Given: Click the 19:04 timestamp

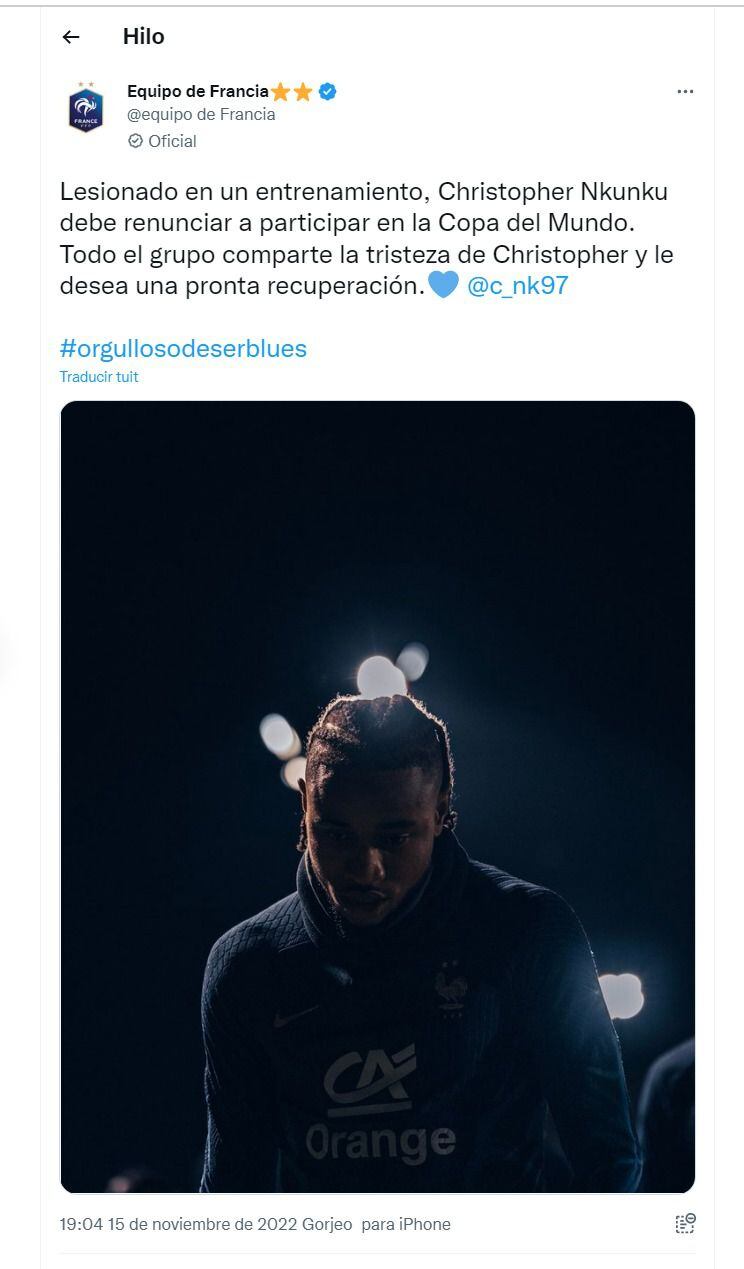Looking at the screenshot, I should click(80, 1224).
